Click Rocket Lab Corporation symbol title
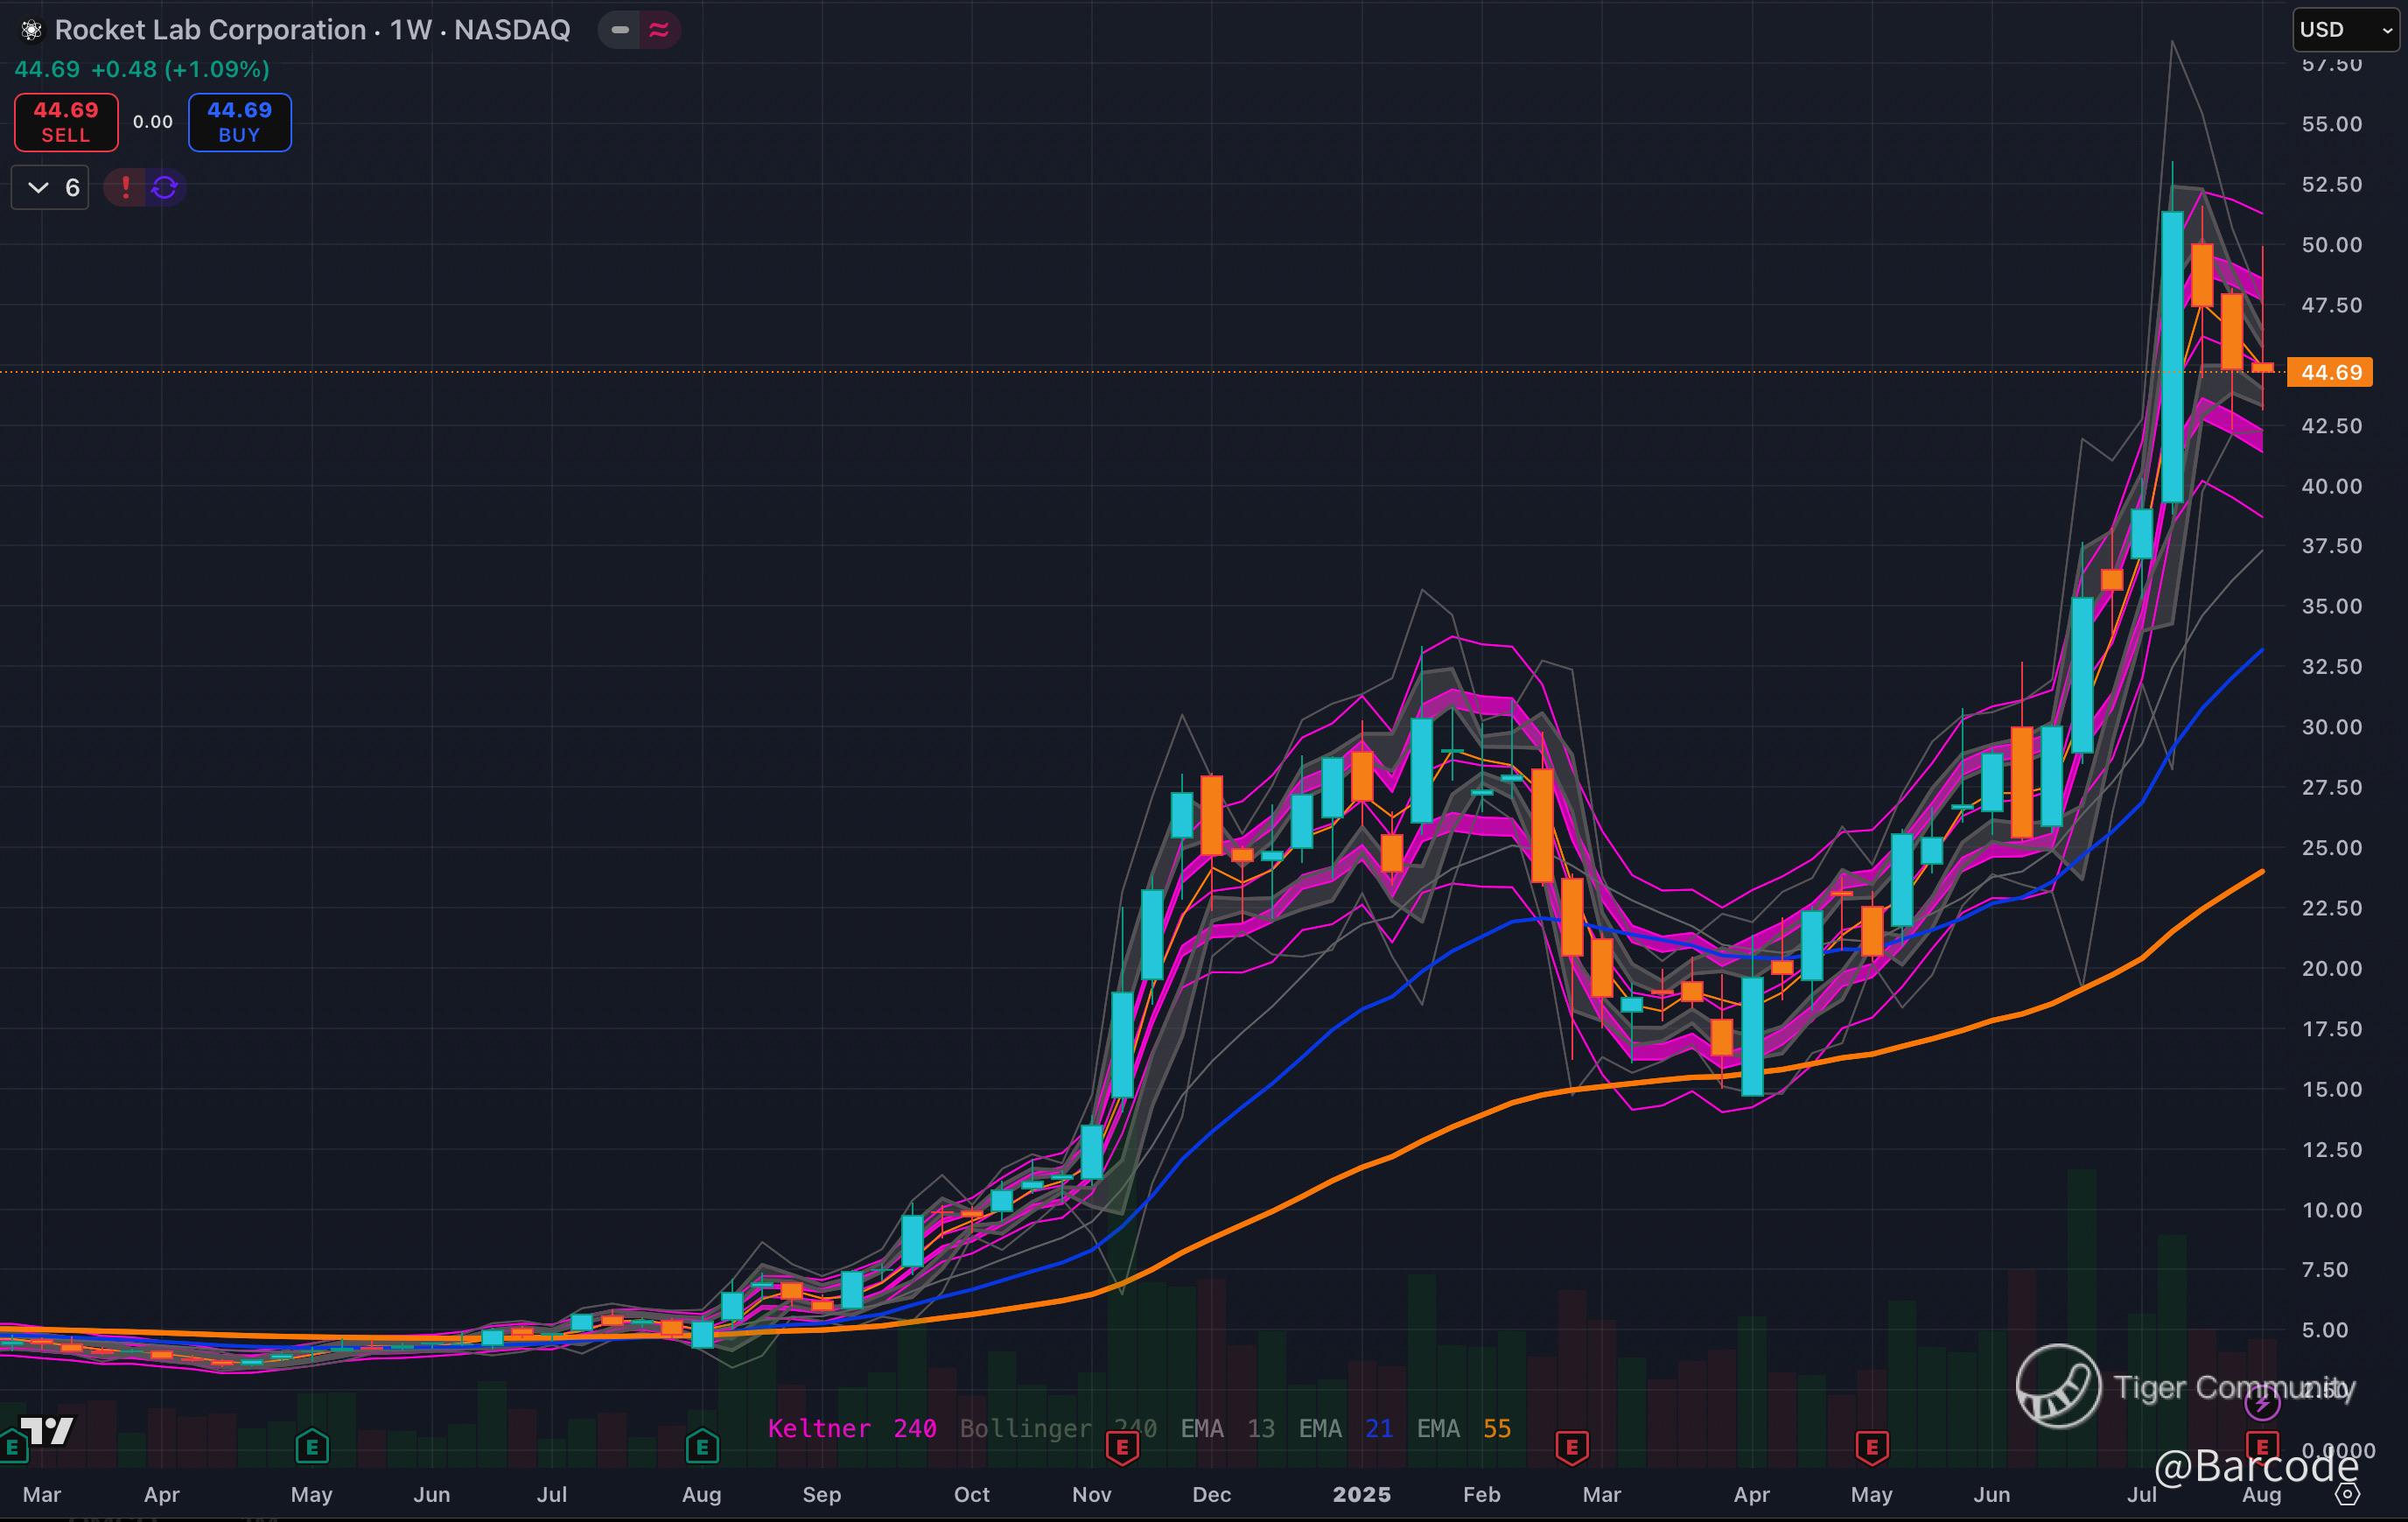2408x1522 pixels. [x=210, y=30]
